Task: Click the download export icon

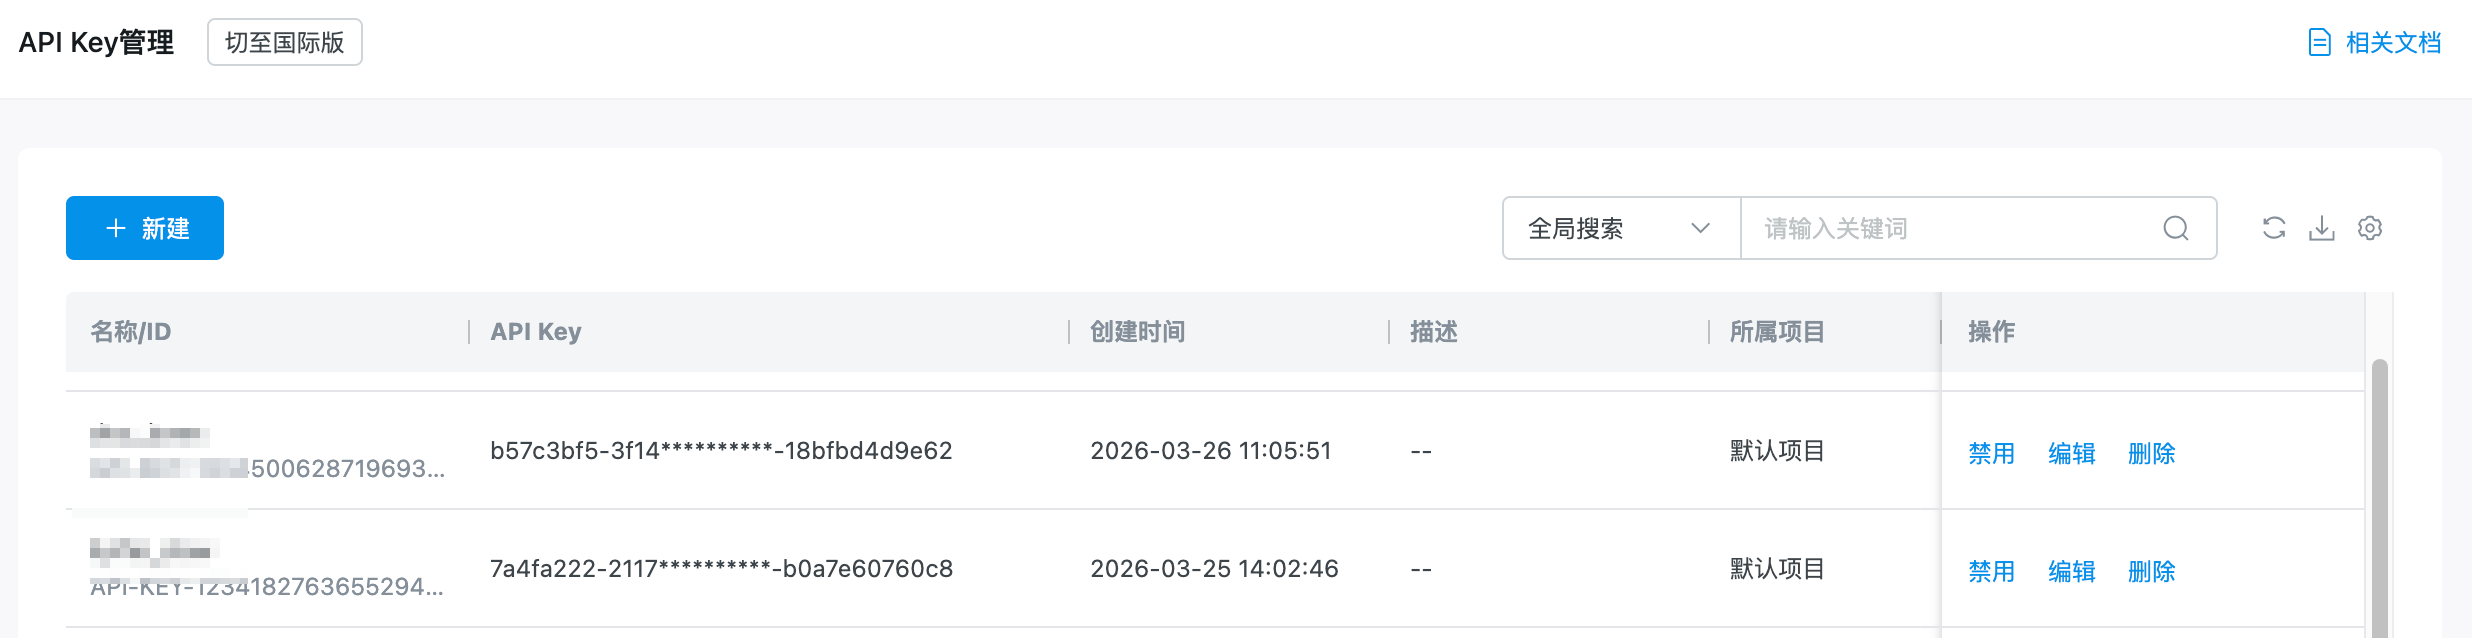Action: click(x=2322, y=228)
